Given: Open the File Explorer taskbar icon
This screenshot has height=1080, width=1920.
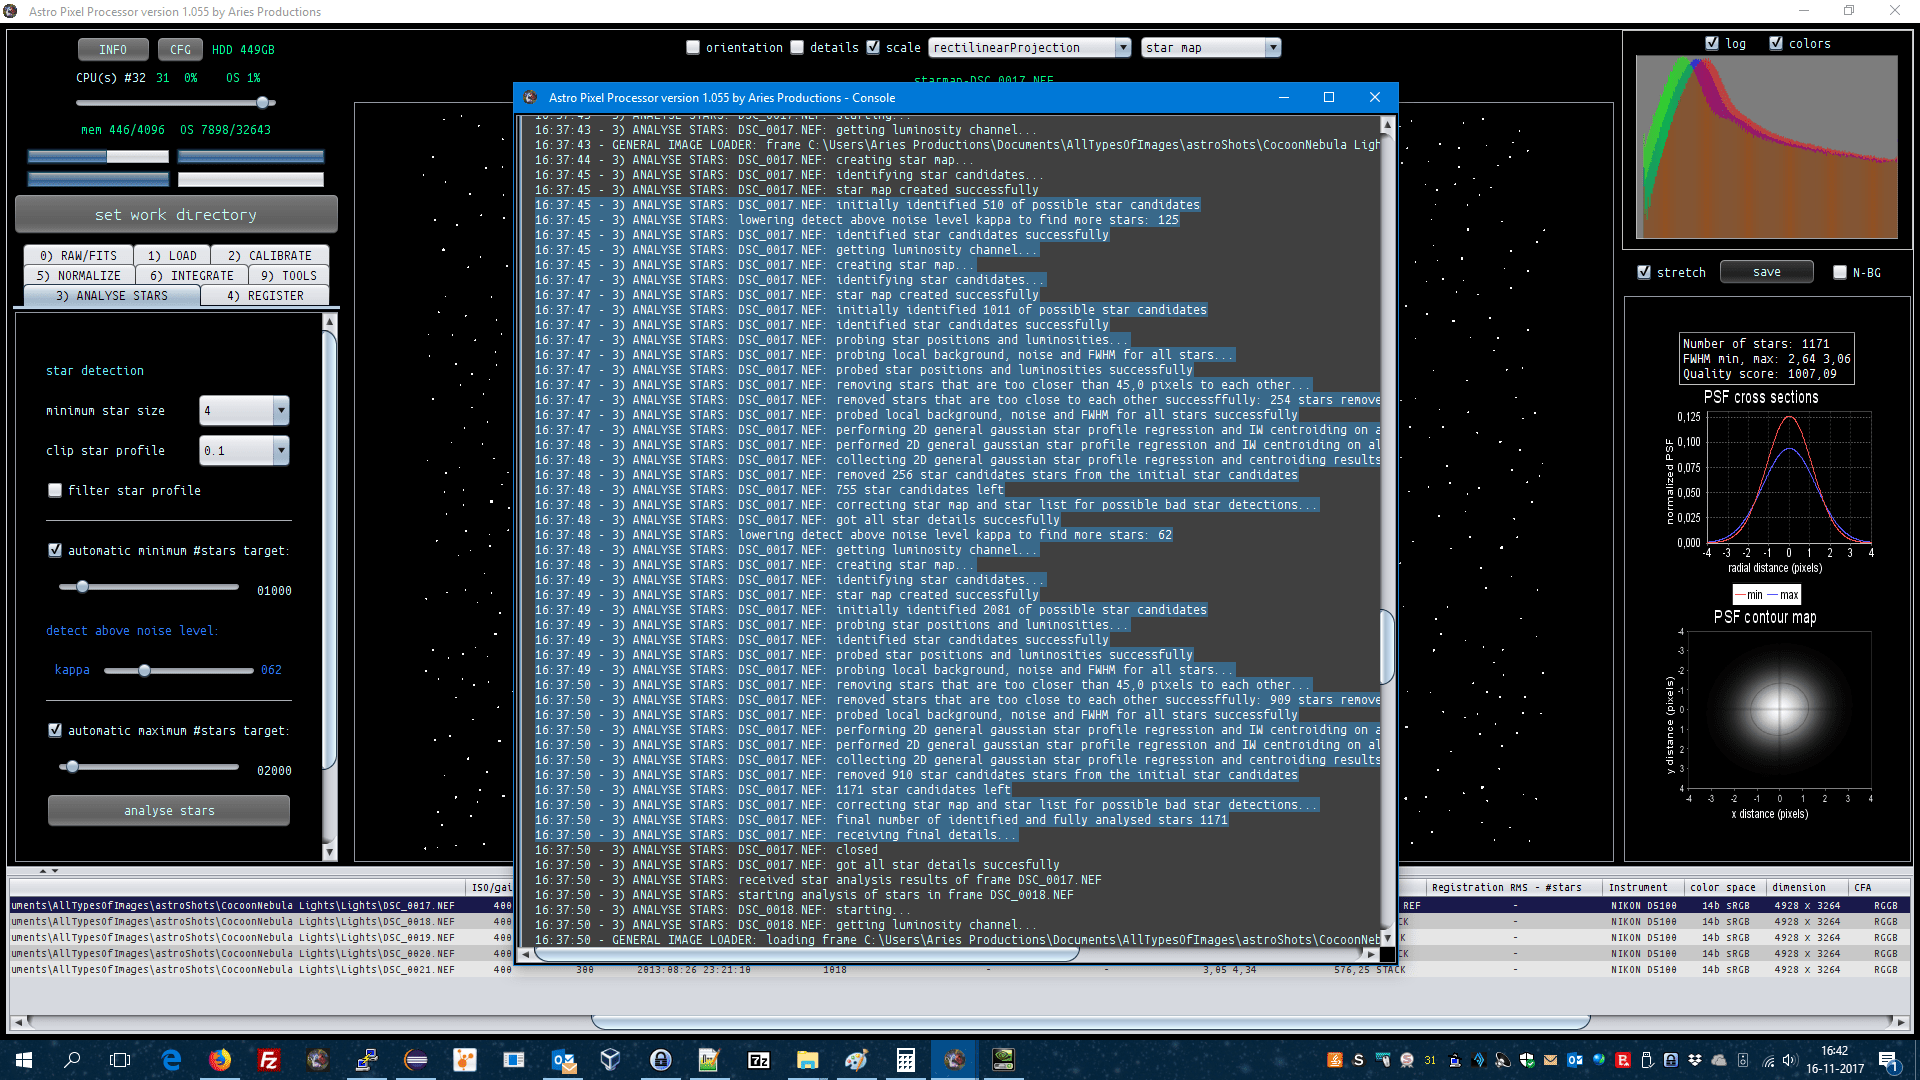Looking at the screenshot, I should click(807, 1060).
